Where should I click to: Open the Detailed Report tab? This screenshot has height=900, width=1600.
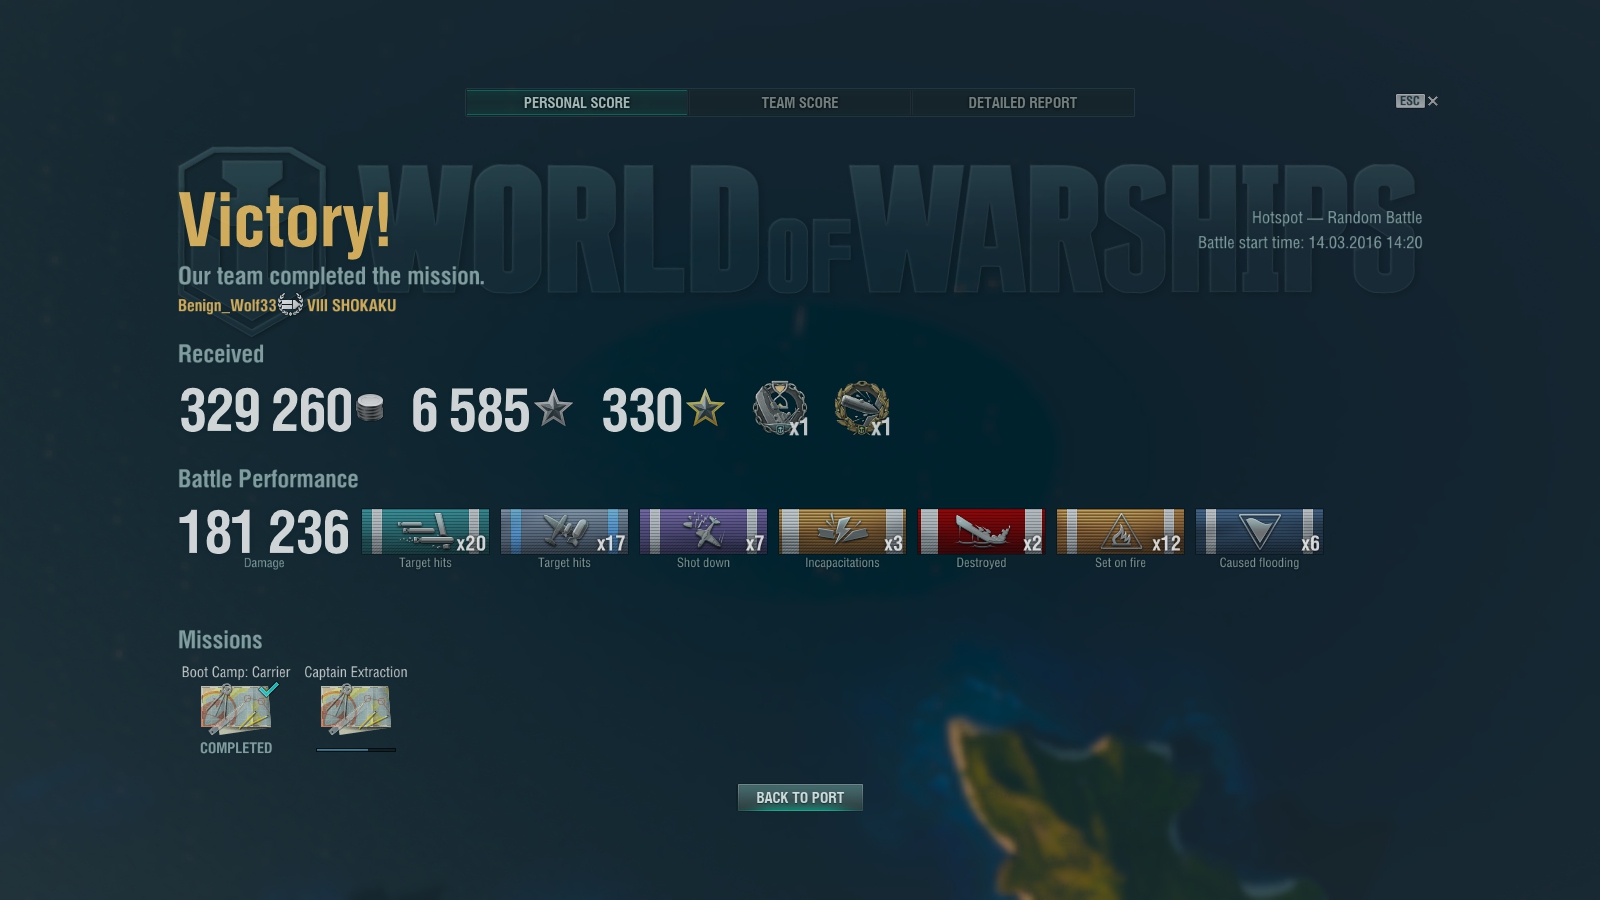(1022, 103)
